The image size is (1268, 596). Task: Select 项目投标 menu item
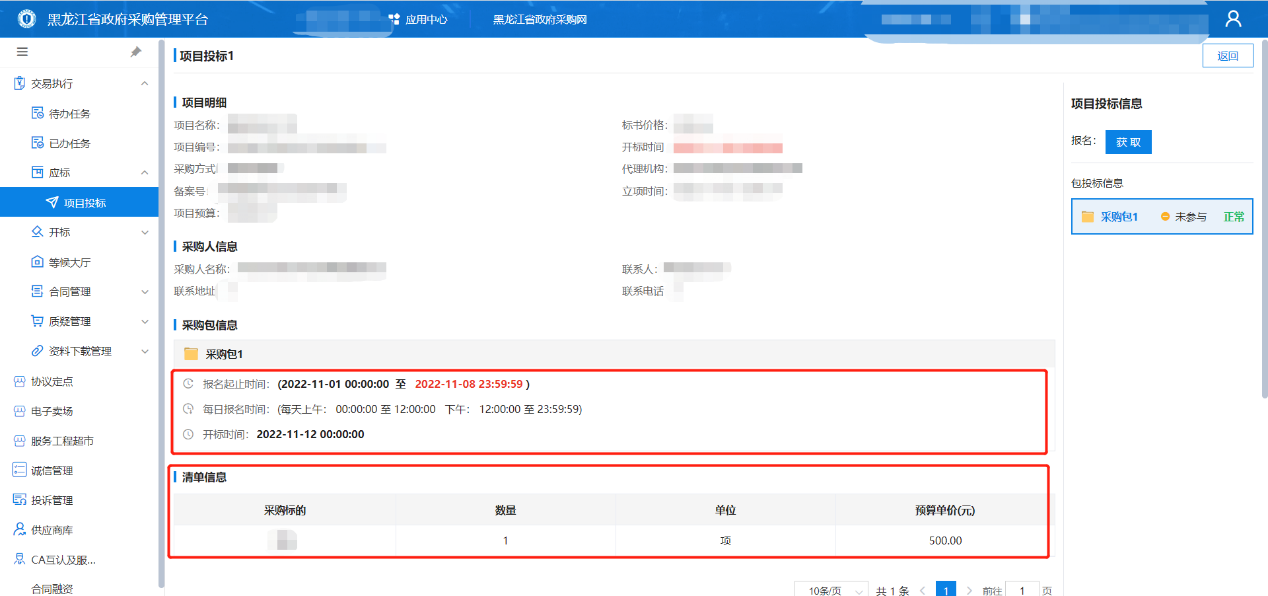85,203
